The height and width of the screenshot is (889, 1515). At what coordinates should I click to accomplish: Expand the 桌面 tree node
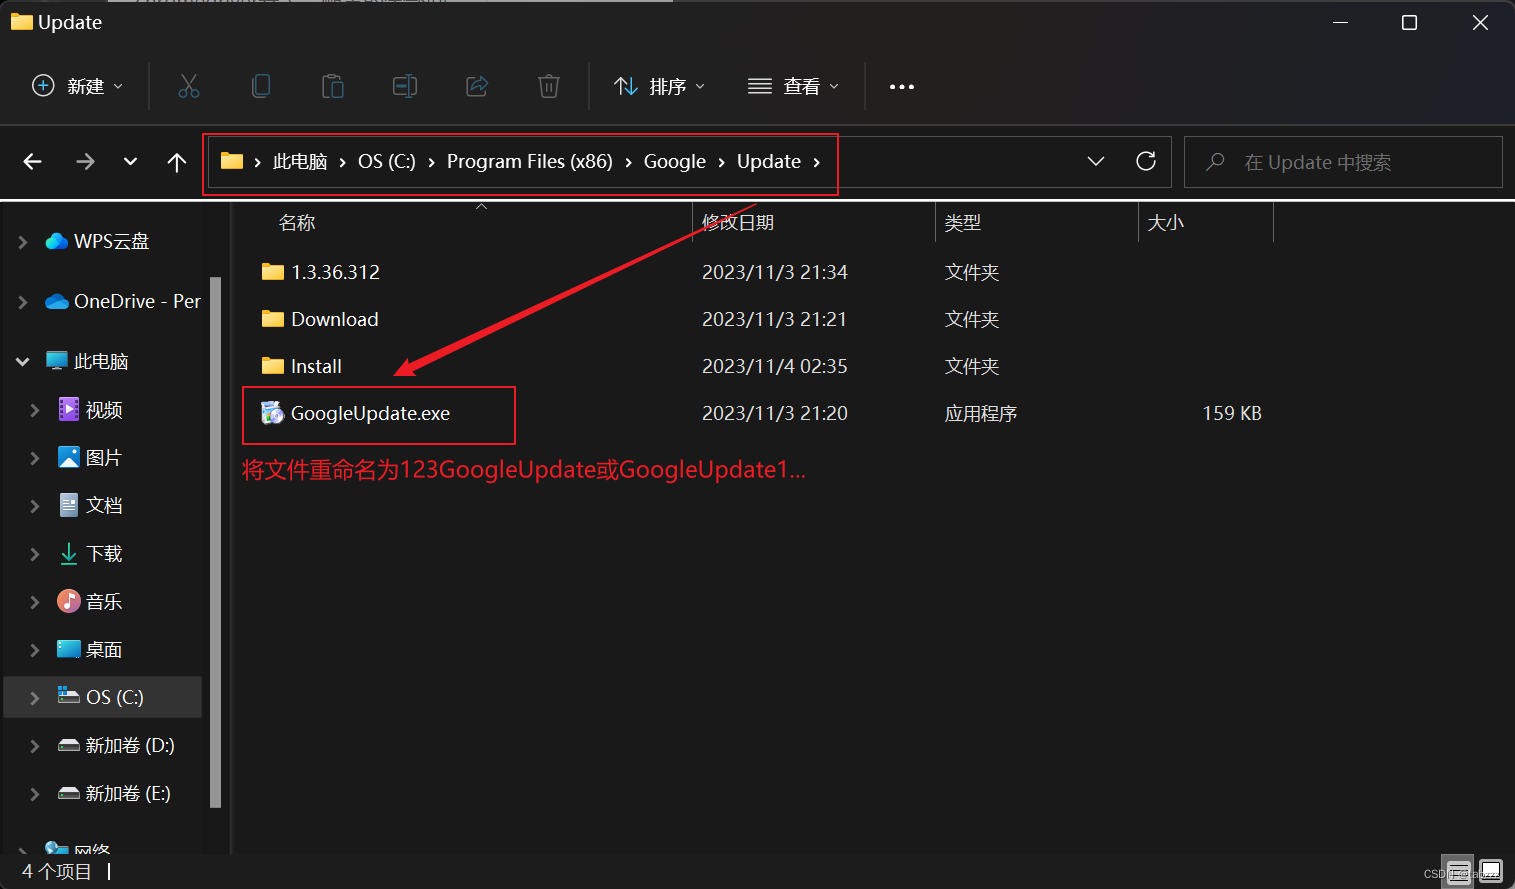tap(35, 649)
